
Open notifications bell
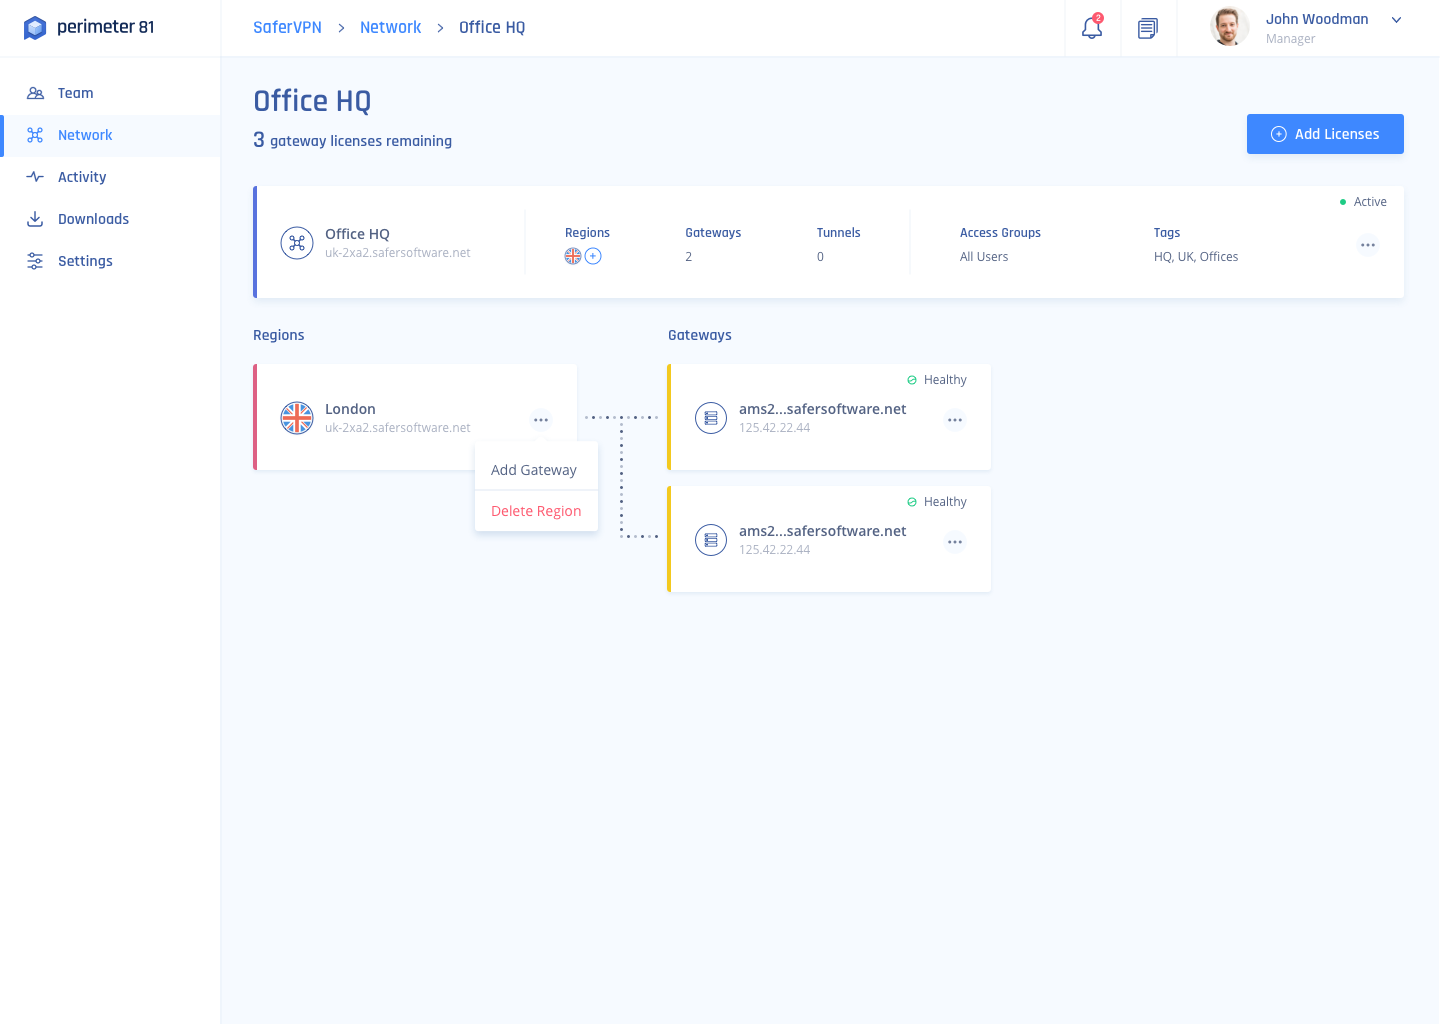1092,28
